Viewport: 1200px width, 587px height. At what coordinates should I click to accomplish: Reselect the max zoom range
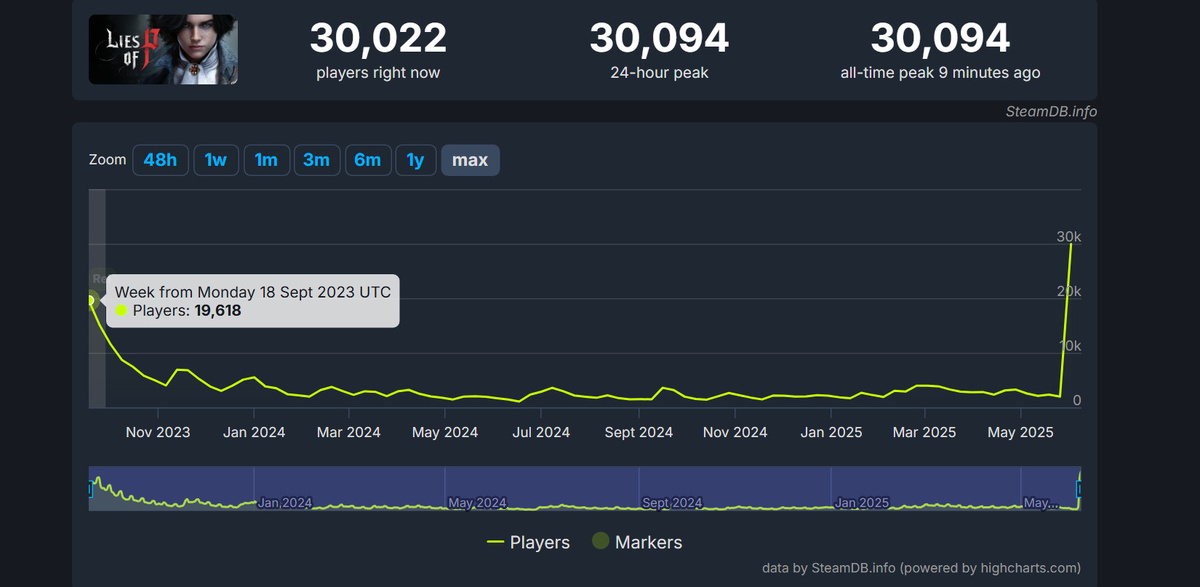470,160
